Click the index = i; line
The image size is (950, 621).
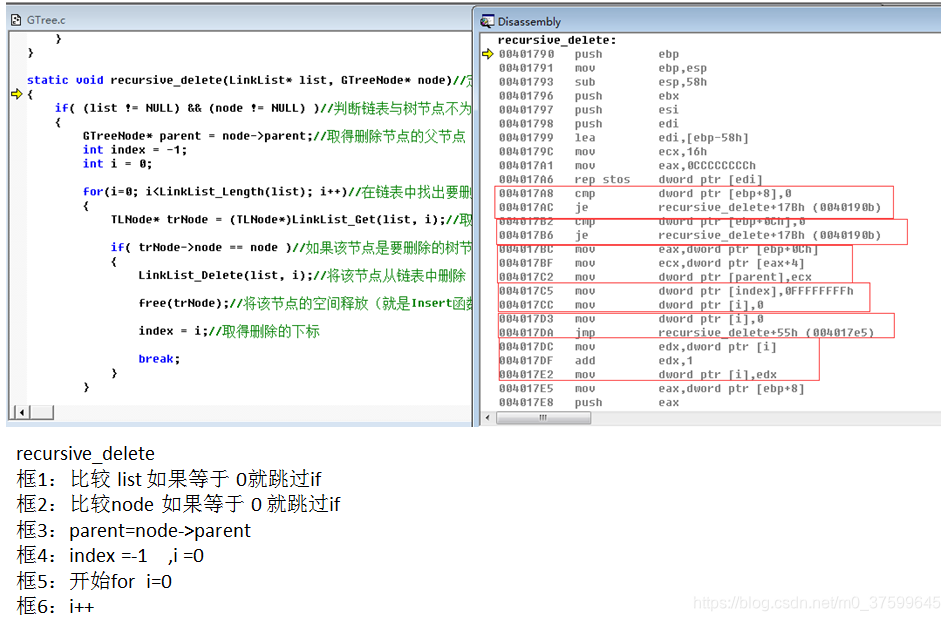click(229, 331)
